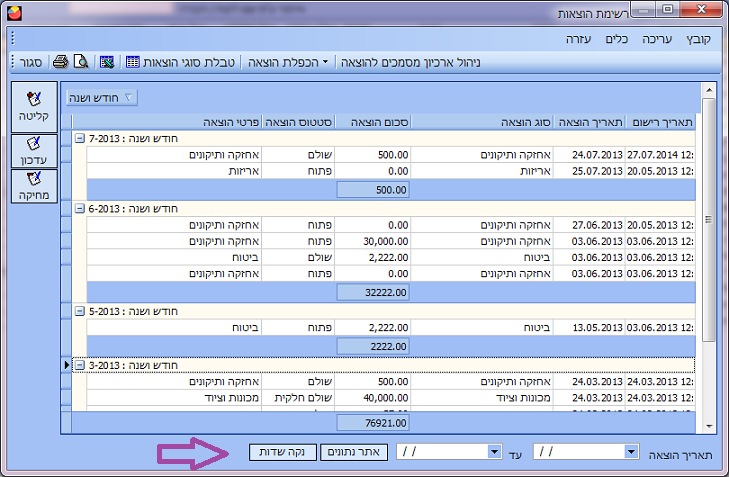Click the נקה שדות (clear fields) button

[x=282, y=452]
